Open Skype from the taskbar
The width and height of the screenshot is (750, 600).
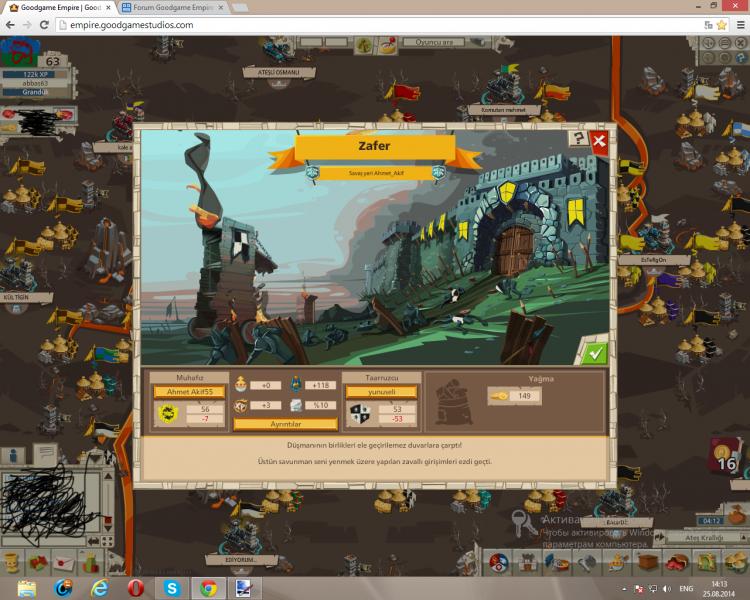click(171, 588)
